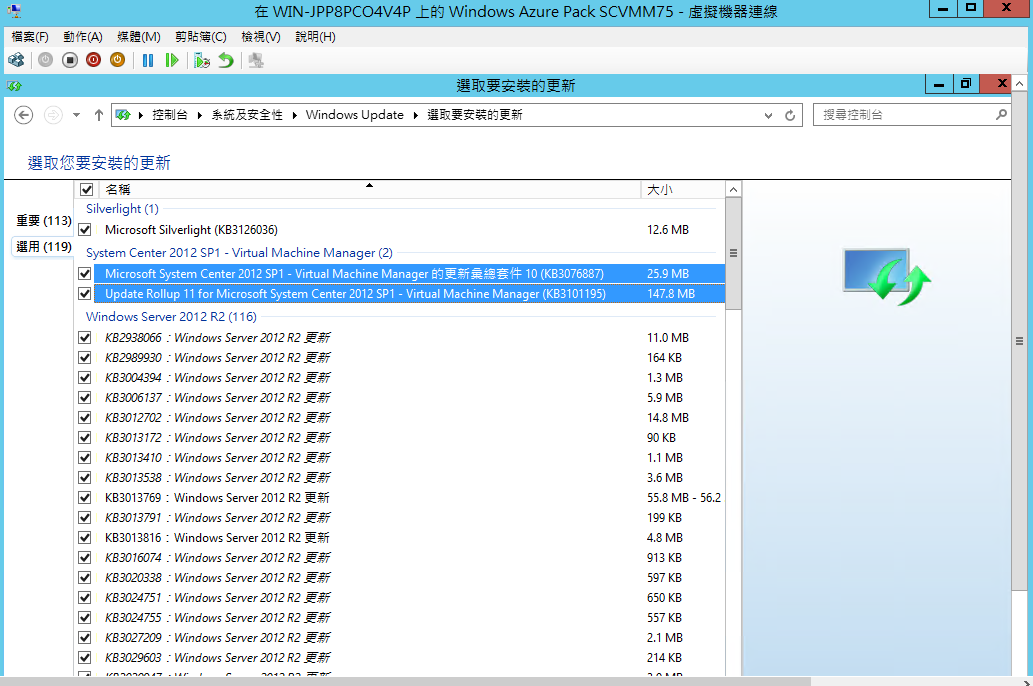Uncheck the KB3013769 update checkbox
The width and height of the screenshot is (1033, 686).
tap(84, 498)
